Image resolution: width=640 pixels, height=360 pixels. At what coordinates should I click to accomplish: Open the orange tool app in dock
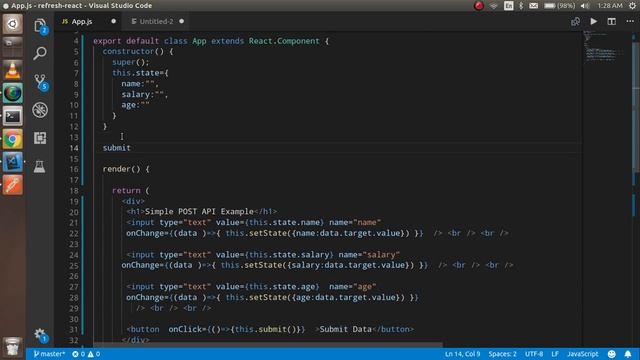pos(13,185)
